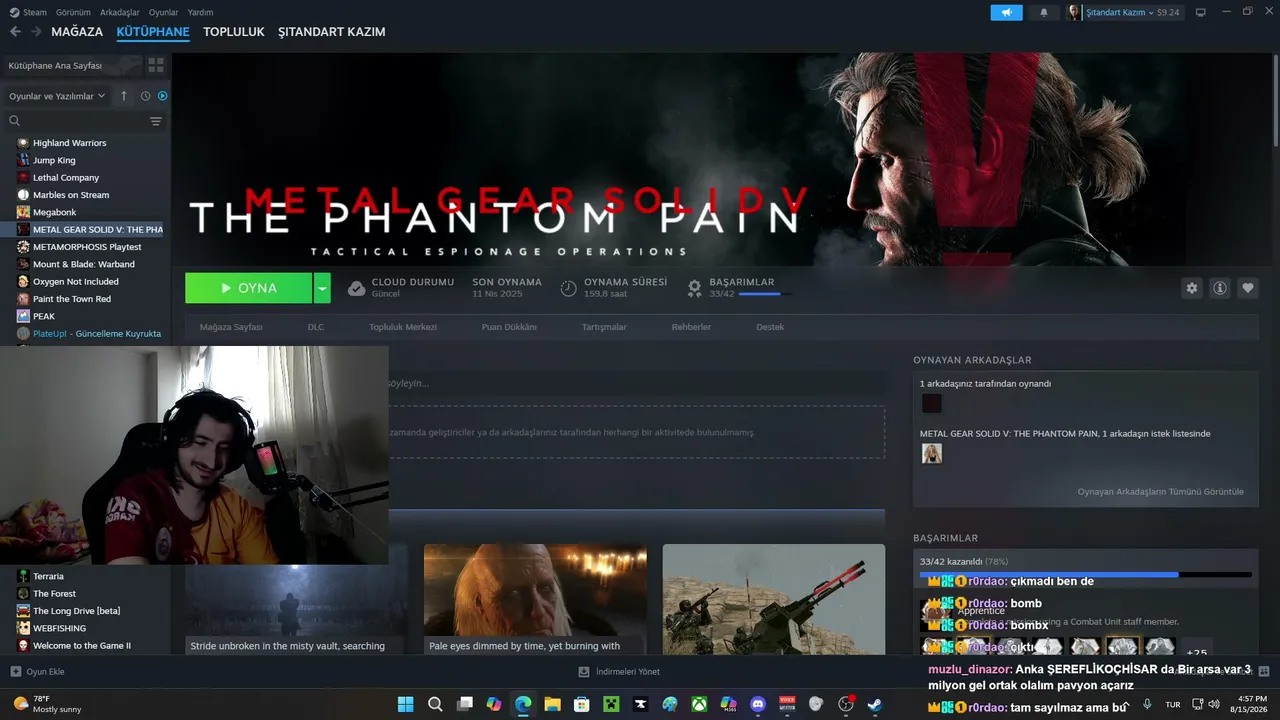Open Microsoft Edge from the taskbar
Screen dimensions: 1280x720
point(523,704)
